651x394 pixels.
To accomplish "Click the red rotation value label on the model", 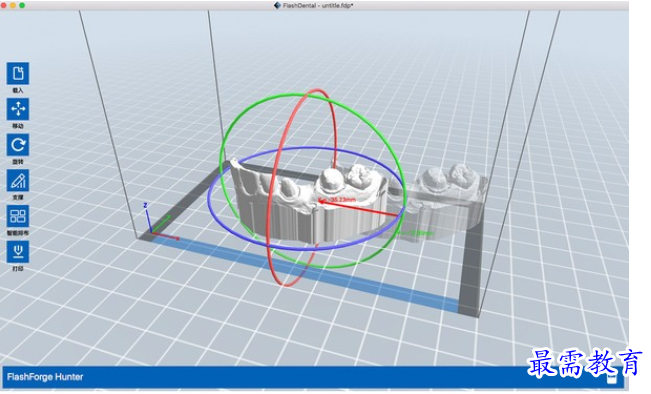I will (x=337, y=200).
